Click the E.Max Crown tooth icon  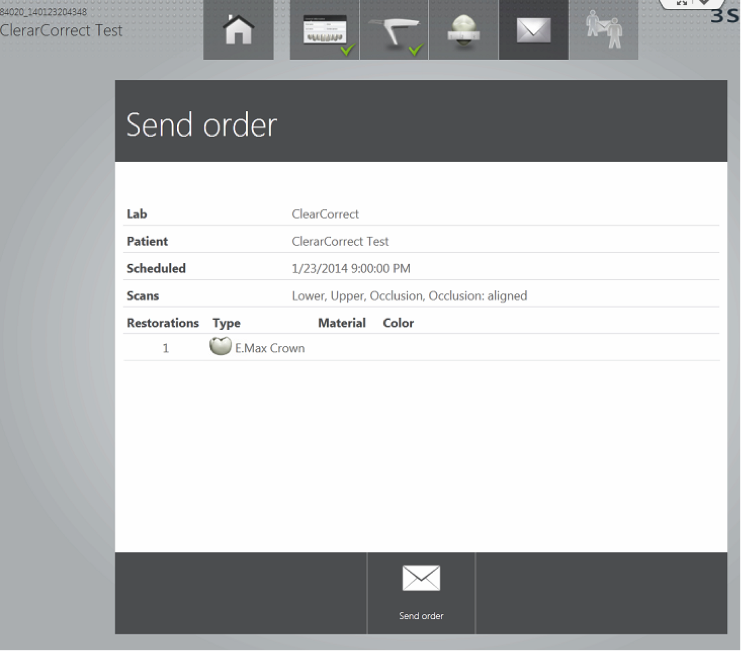point(220,346)
